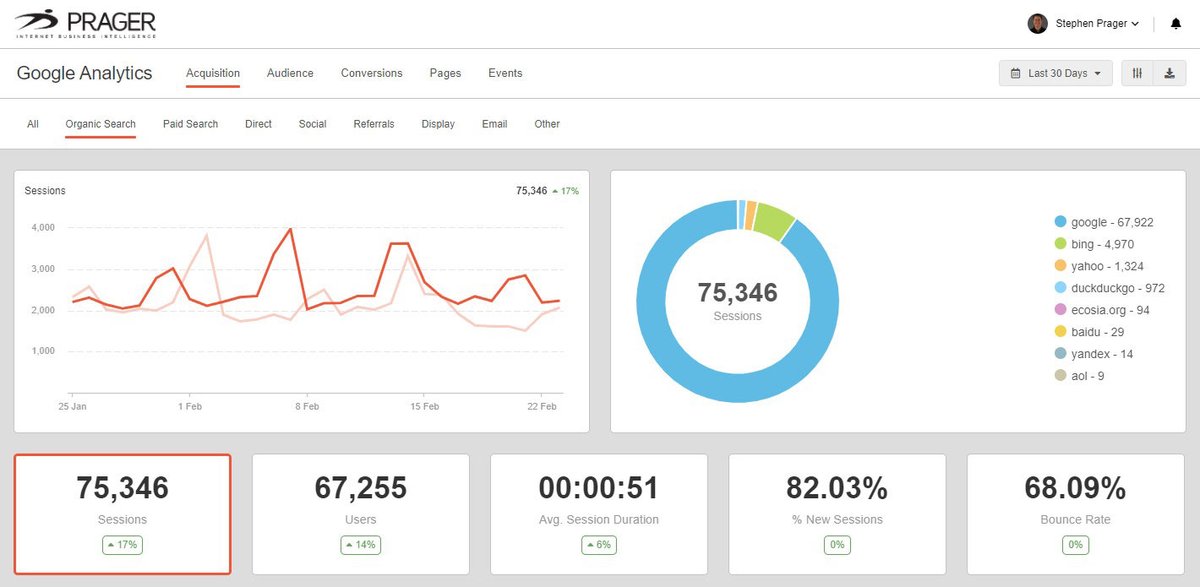Click the ecosia.org legend color dot
1200x587 pixels.
click(1060, 310)
